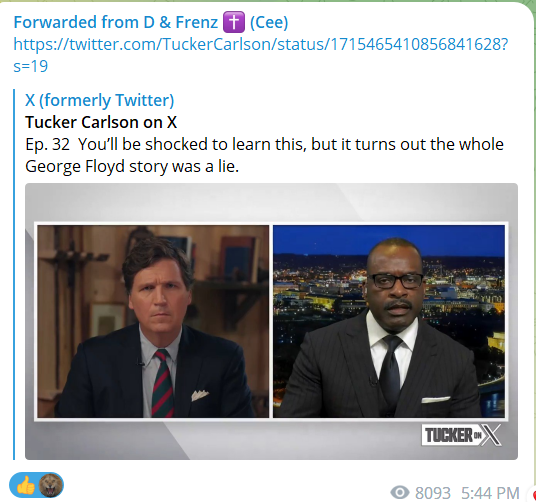
Task: Open forwarded source D & Frenz (Cee)
Action: 151,22
